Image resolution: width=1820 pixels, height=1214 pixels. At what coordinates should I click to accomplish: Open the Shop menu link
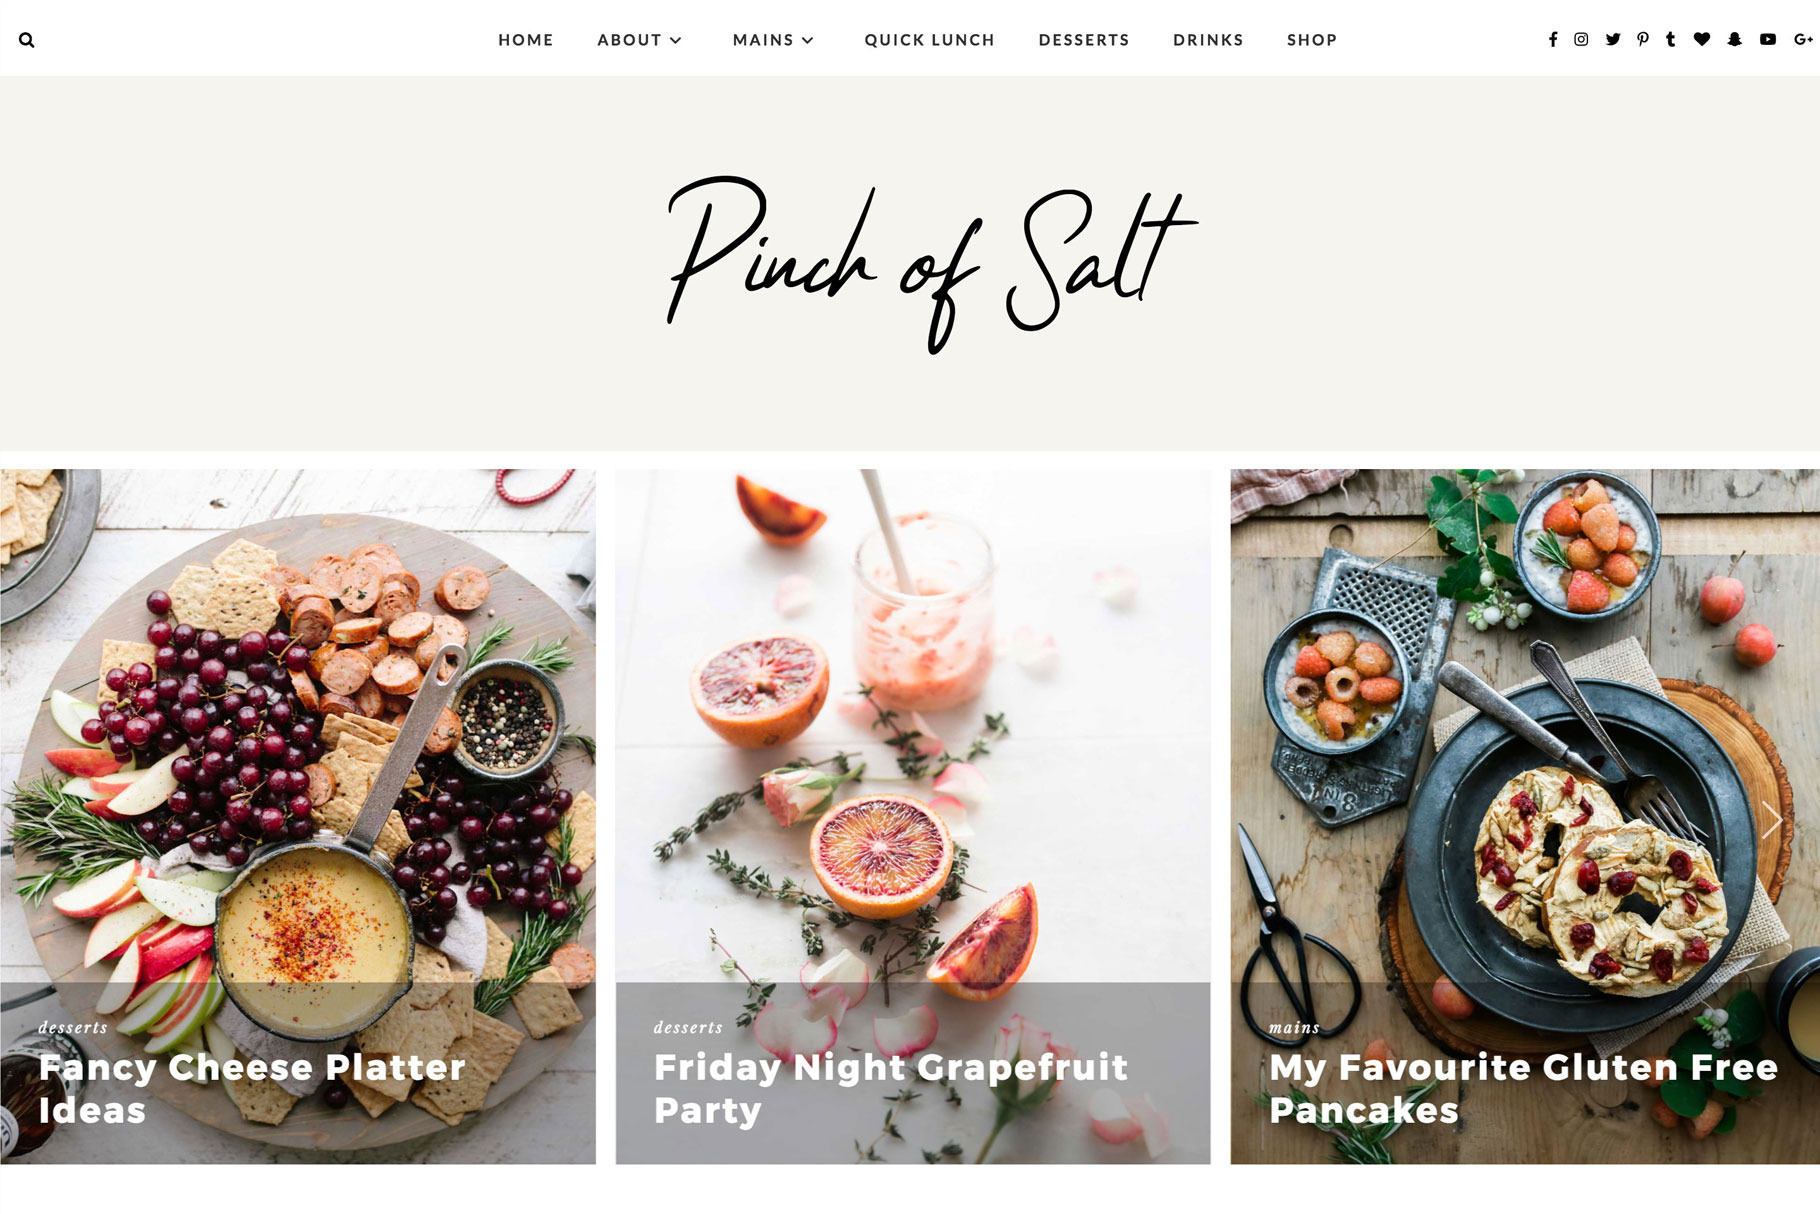point(1312,40)
